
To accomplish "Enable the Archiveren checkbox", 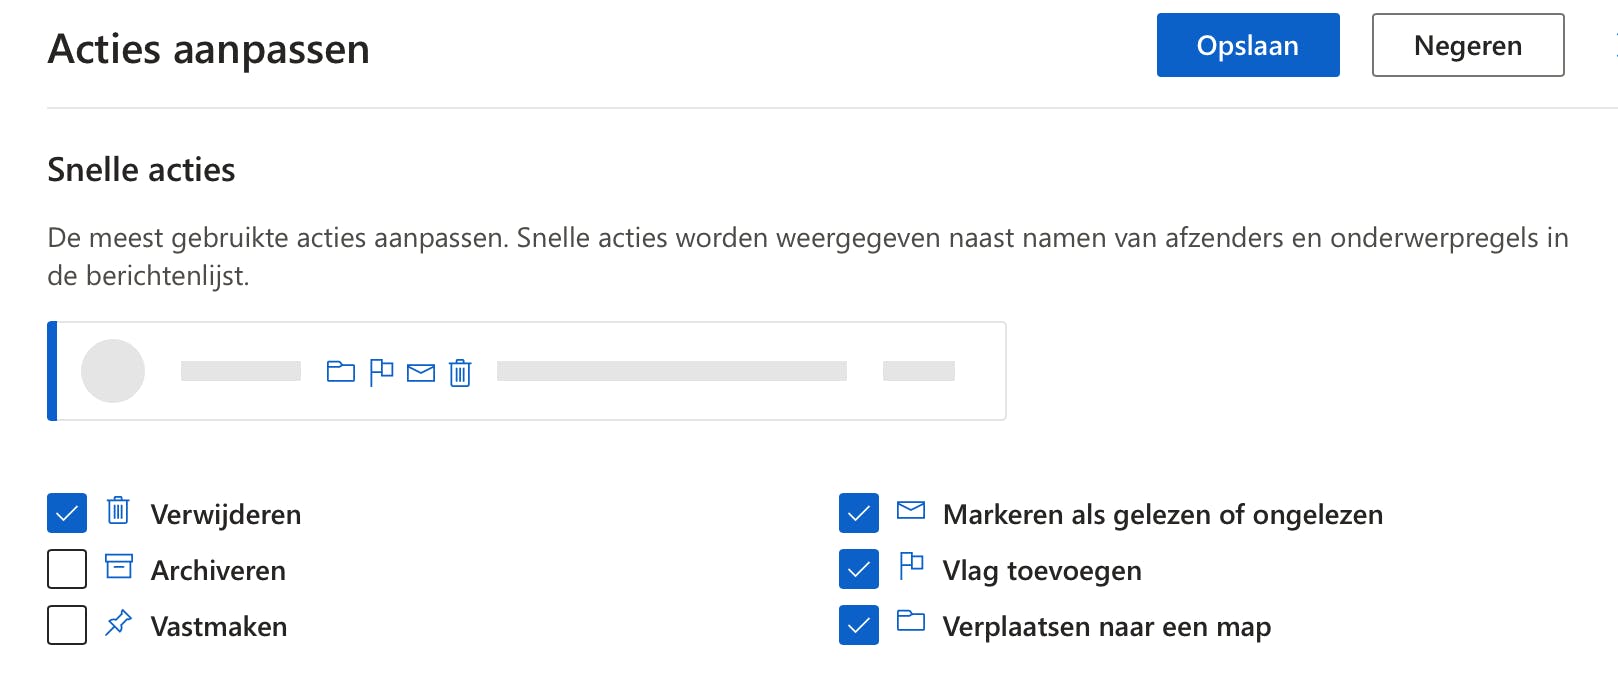I will pyautogui.click(x=66, y=569).
